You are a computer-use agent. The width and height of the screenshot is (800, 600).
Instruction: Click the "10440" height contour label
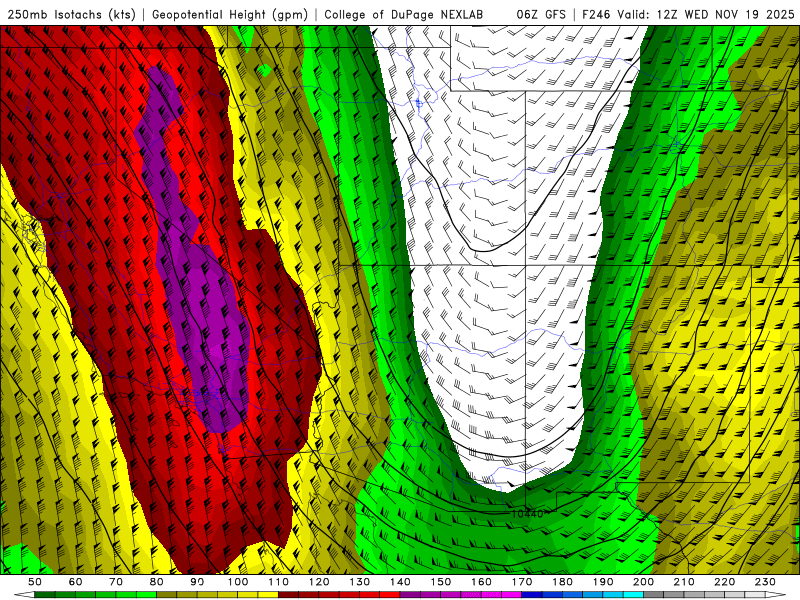(527, 513)
